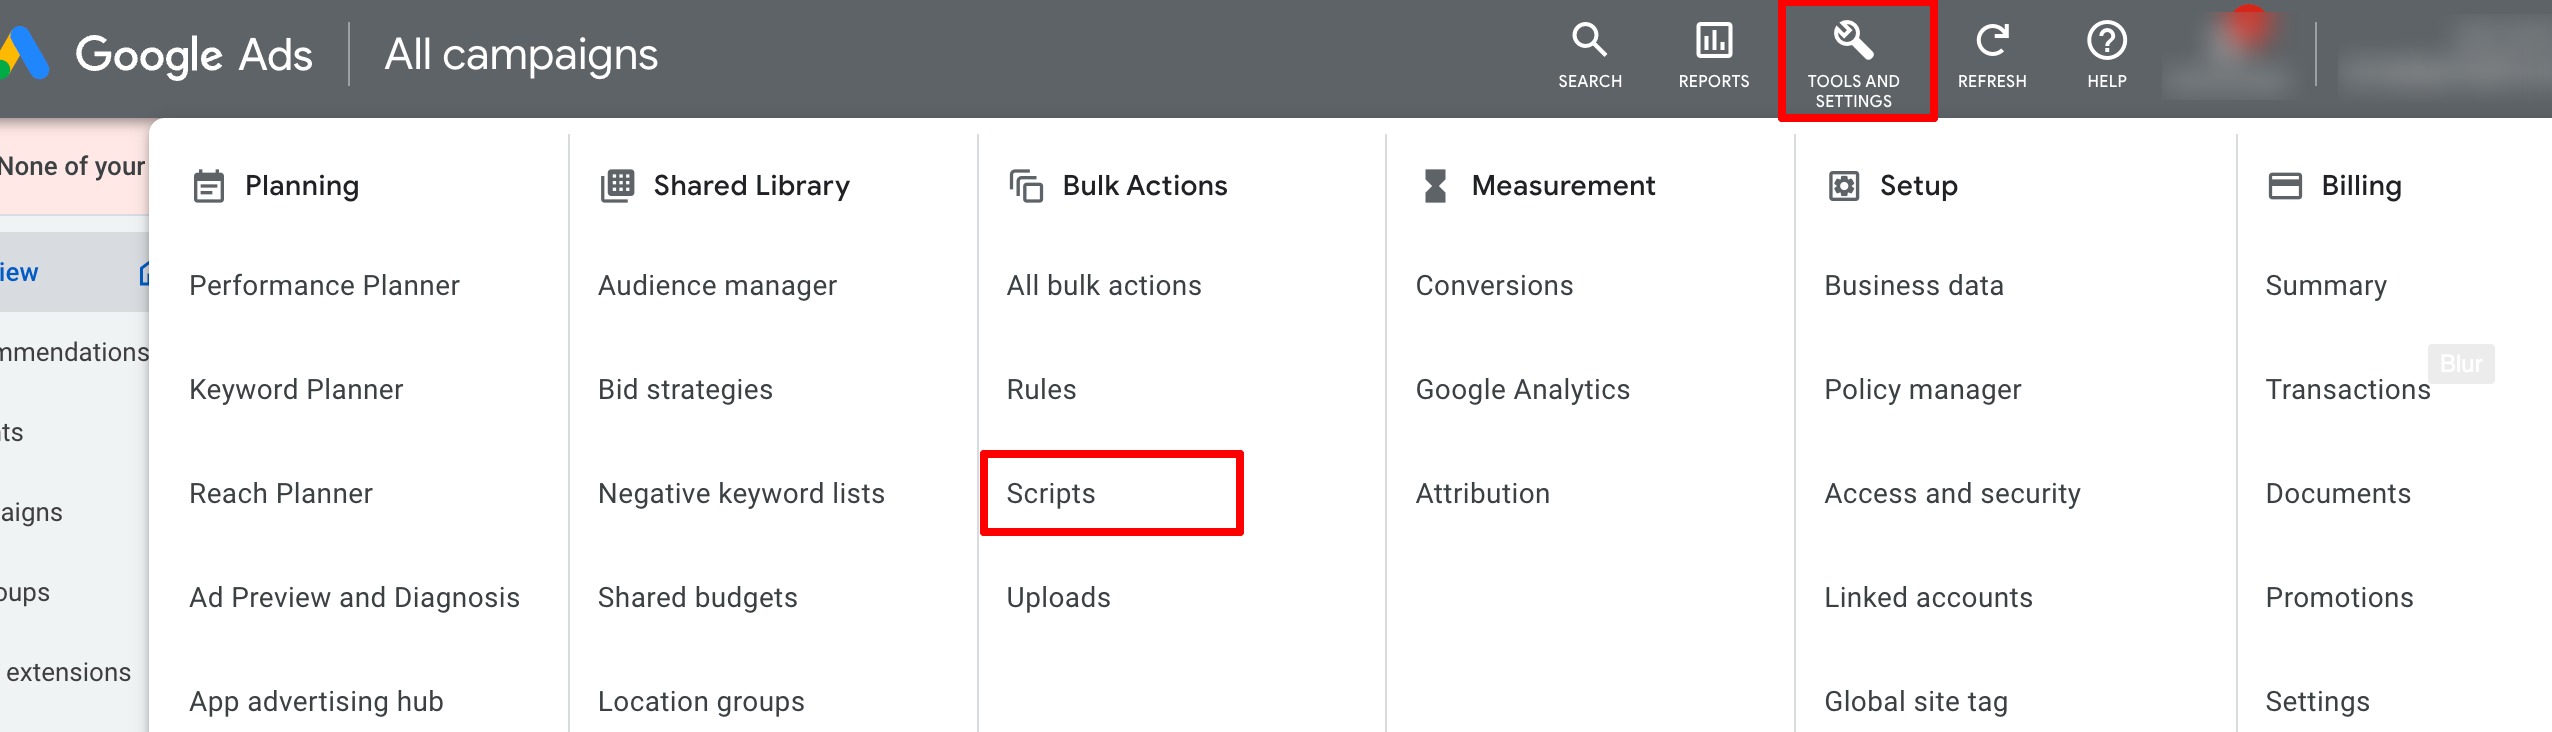The width and height of the screenshot is (2552, 732).
Task: Open Audience manager
Action: 717,286
